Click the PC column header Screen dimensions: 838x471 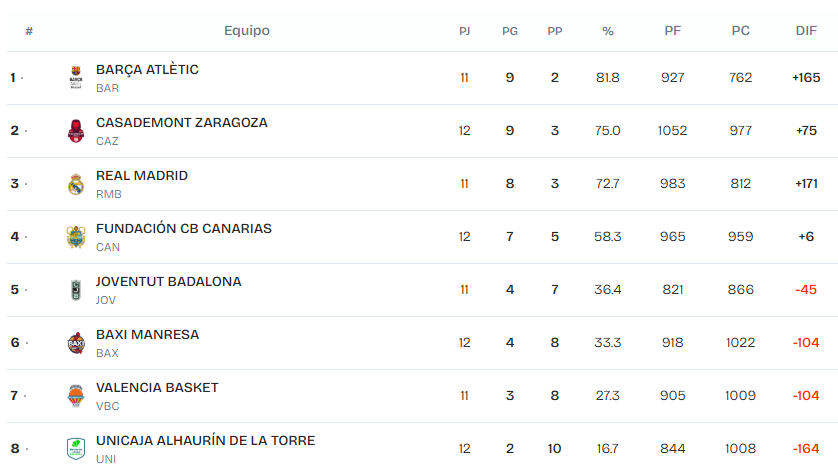click(x=741, y=31)
